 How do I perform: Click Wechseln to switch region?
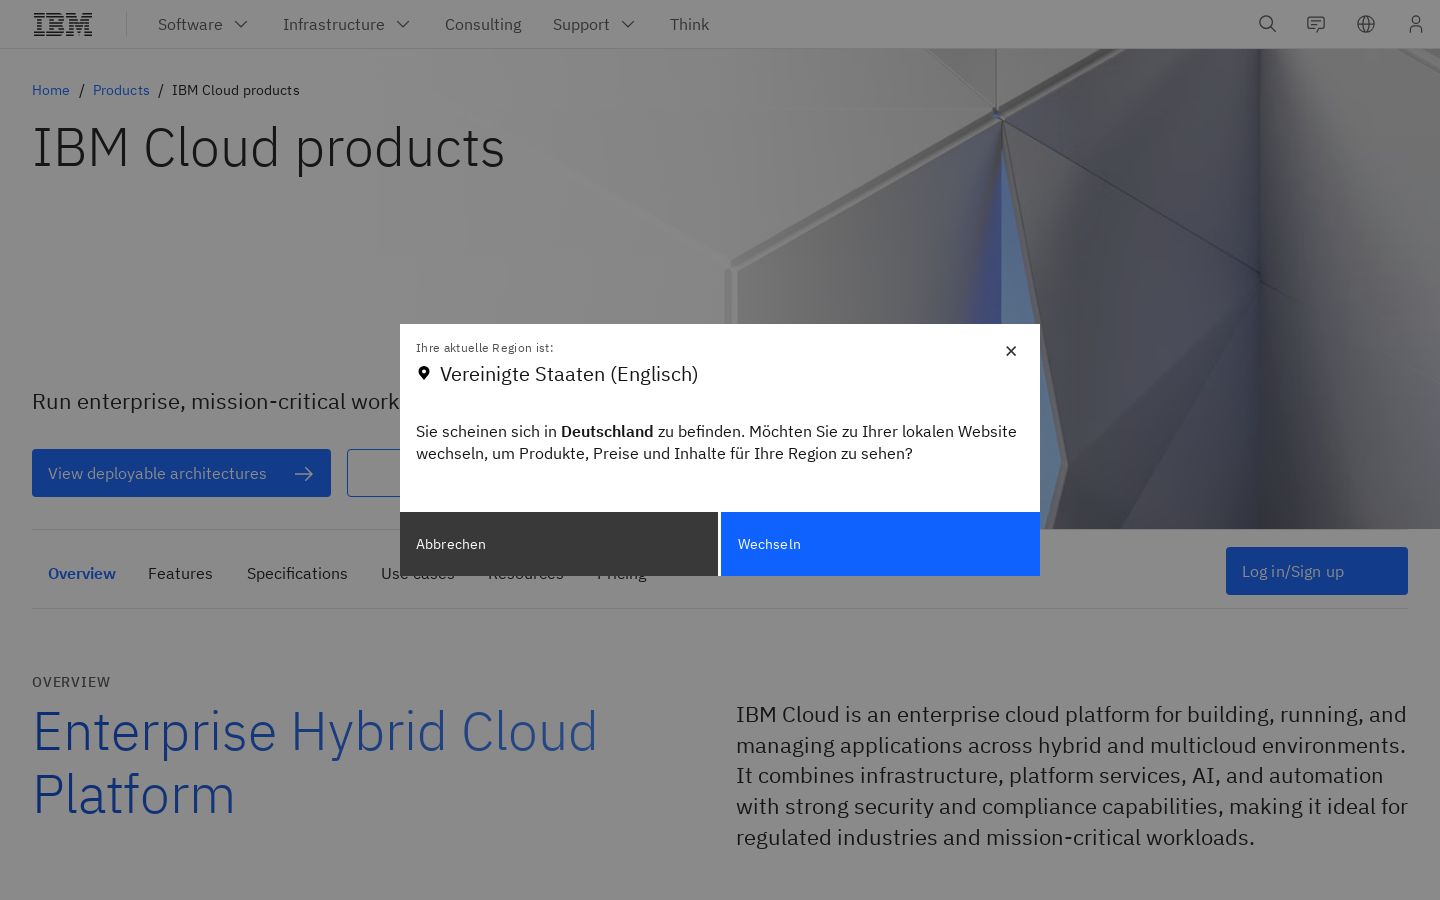[x=880, y=544]
